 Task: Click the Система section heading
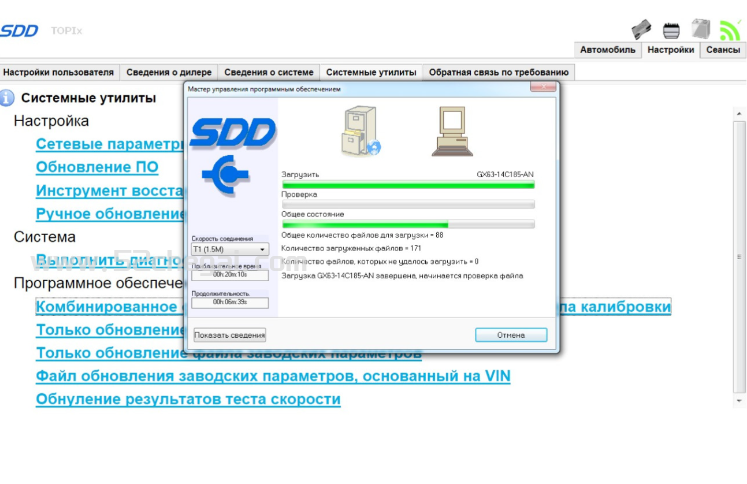(x=45, y=237)
